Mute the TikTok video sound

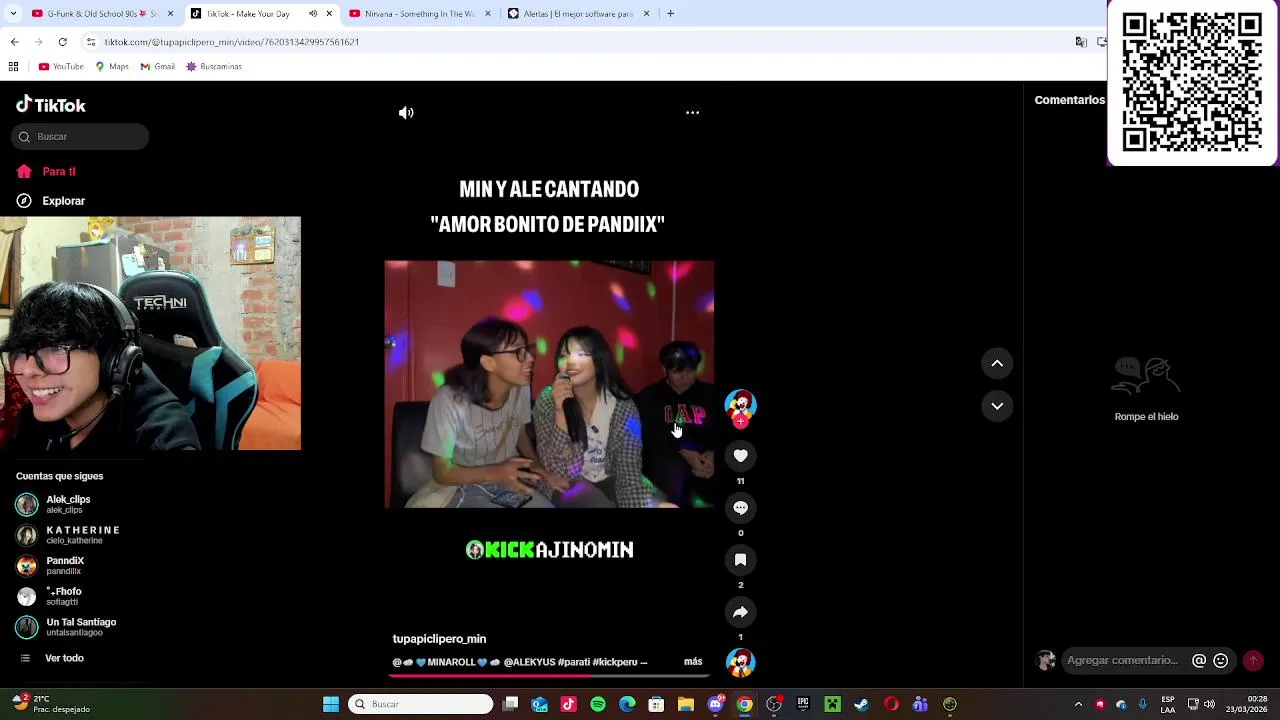(x=406, y=113)
